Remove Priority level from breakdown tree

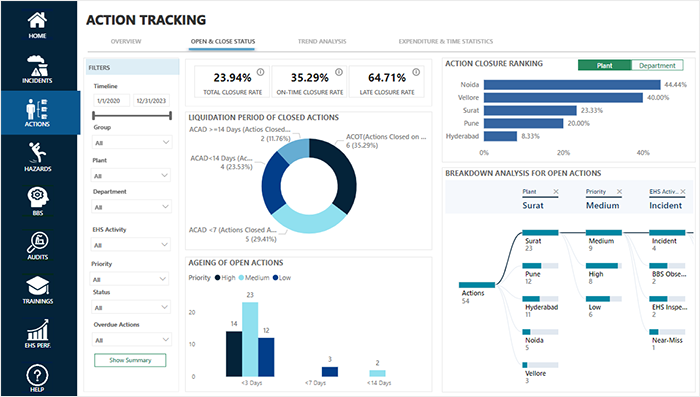pyautogui.click(x=619, y=192)
